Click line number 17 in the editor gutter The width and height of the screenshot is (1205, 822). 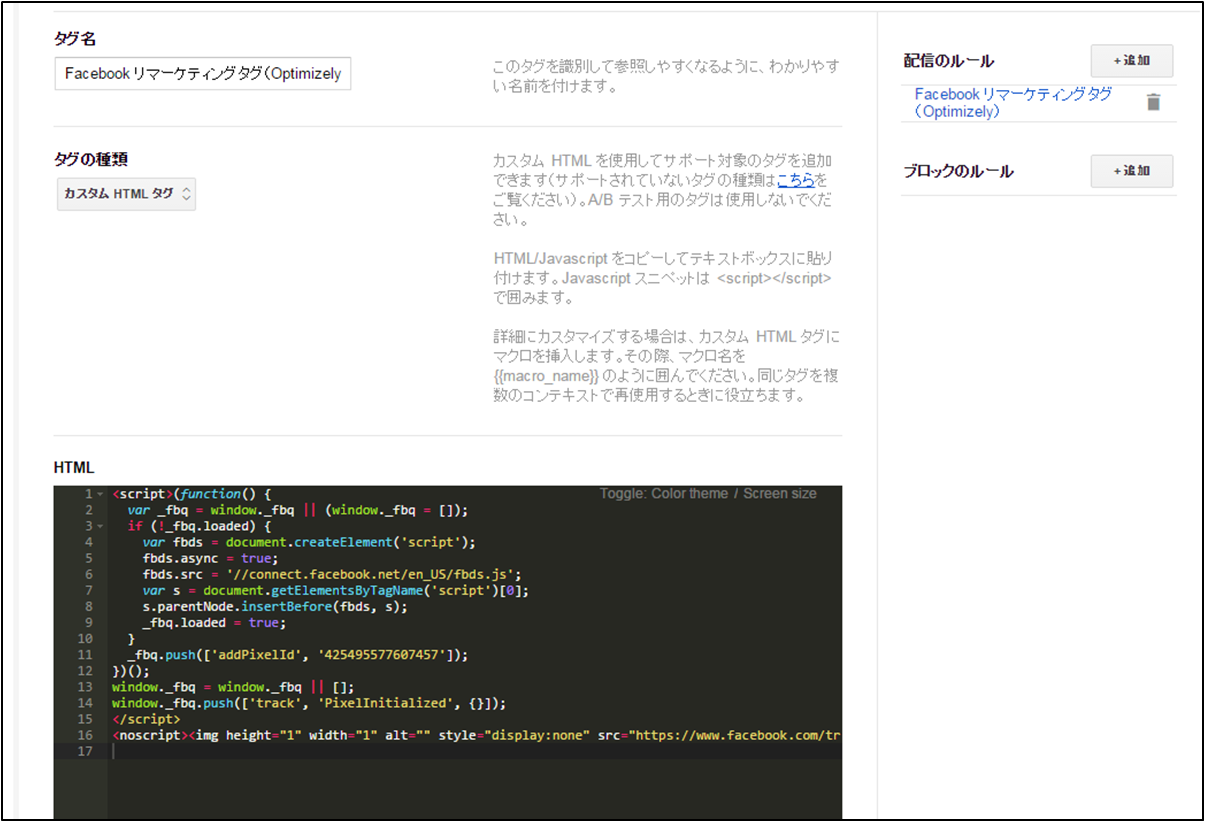pyautogui.click(x=86, y=751)
